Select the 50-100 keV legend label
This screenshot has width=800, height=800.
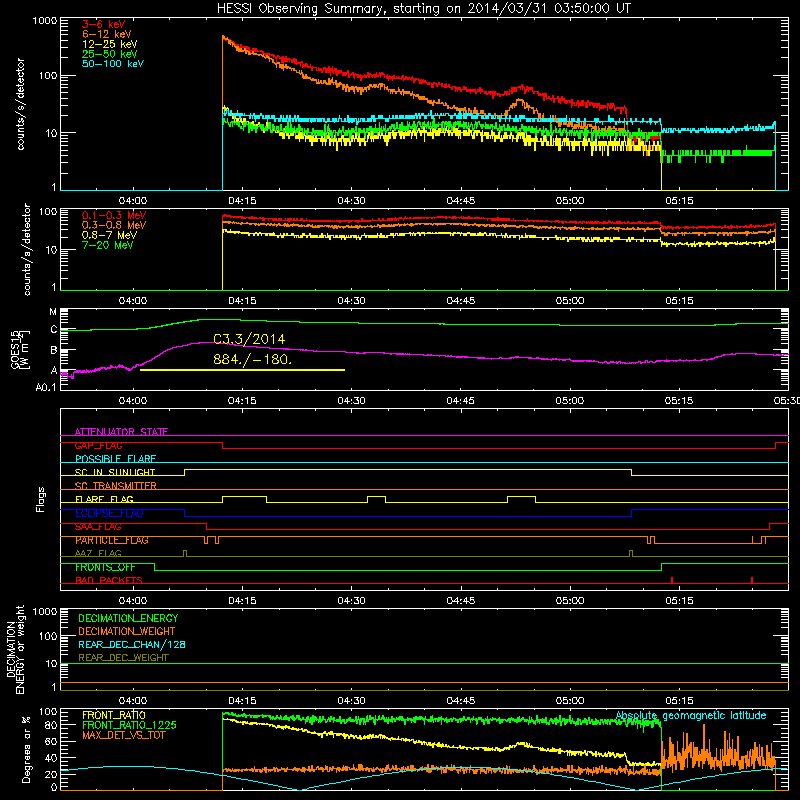113,64
